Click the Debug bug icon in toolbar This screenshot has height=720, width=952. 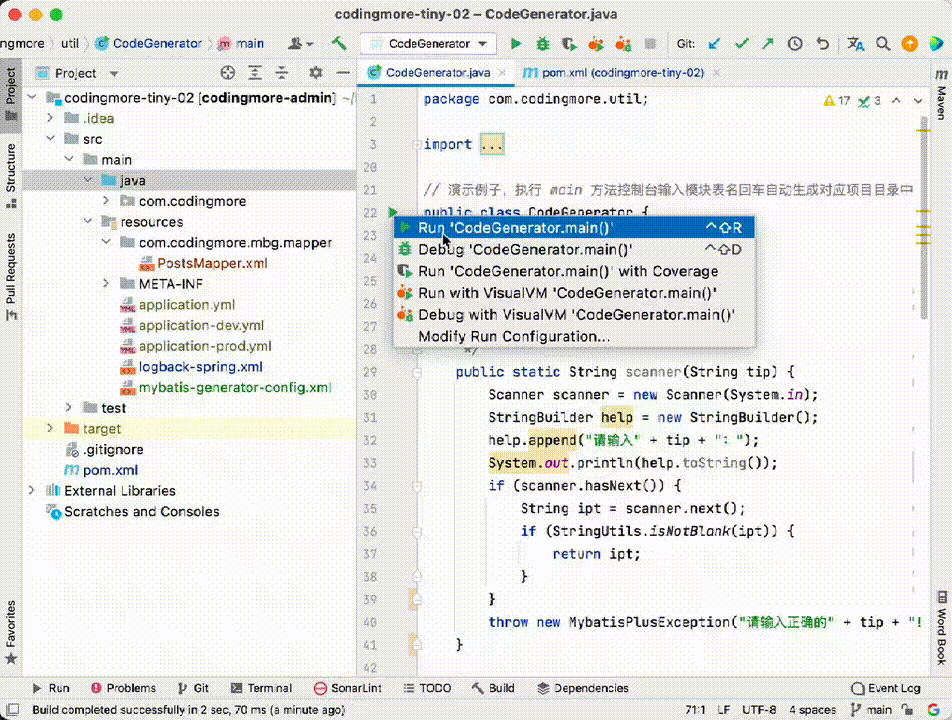(543, 44)
